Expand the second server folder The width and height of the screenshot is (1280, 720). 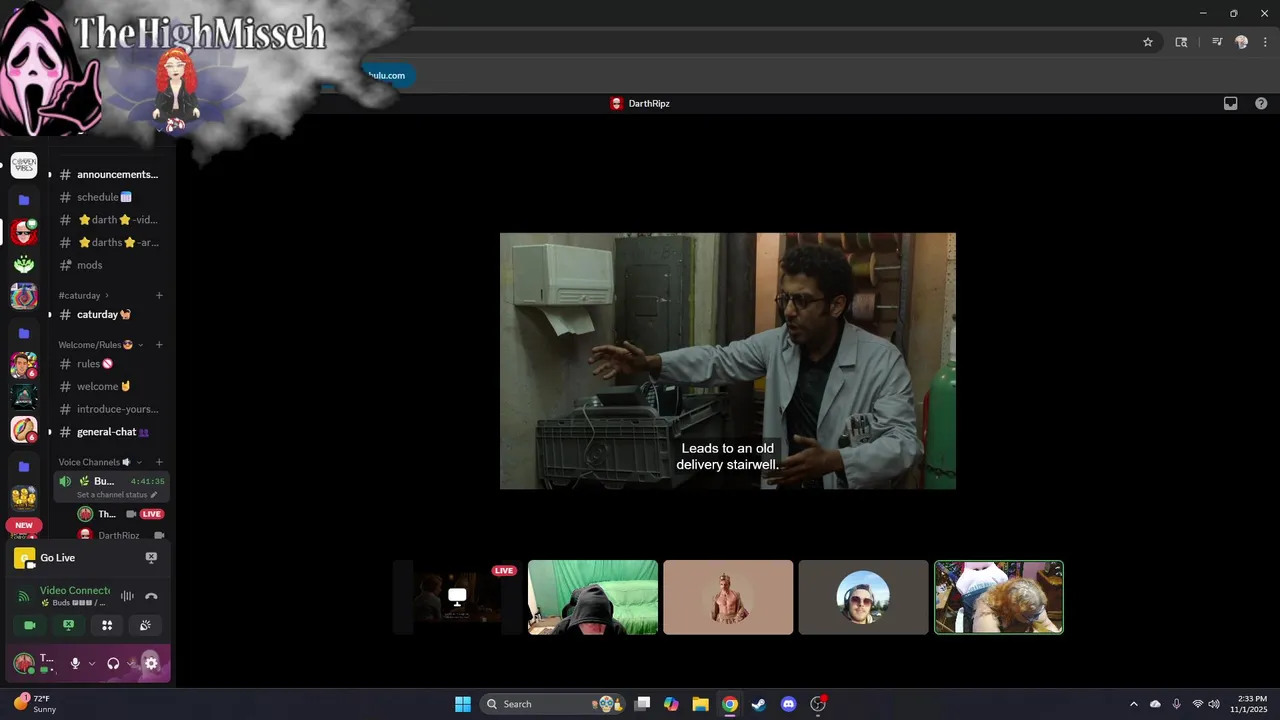[24, 333]
